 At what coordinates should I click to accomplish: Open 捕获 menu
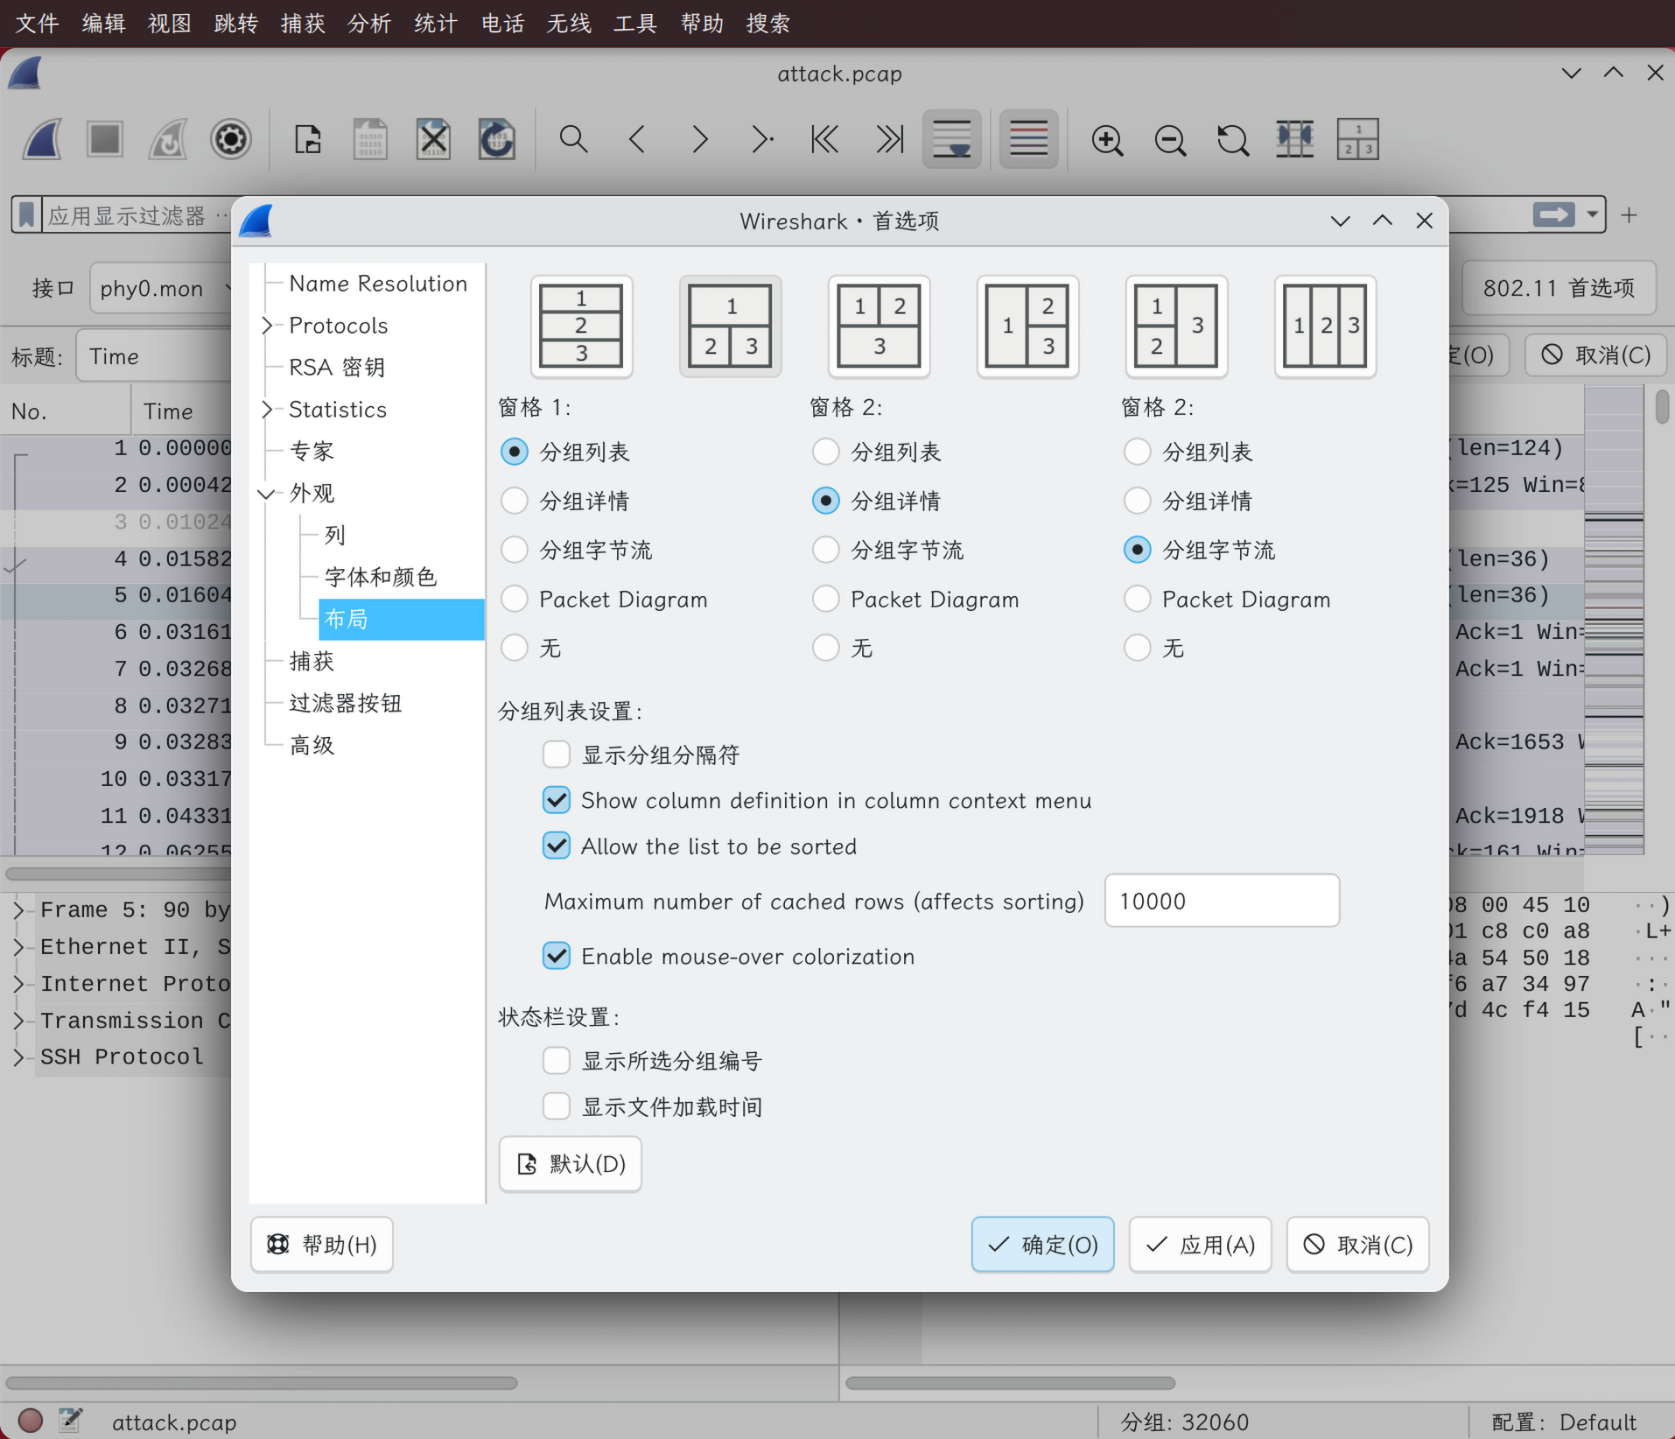[x=303, y=23]
